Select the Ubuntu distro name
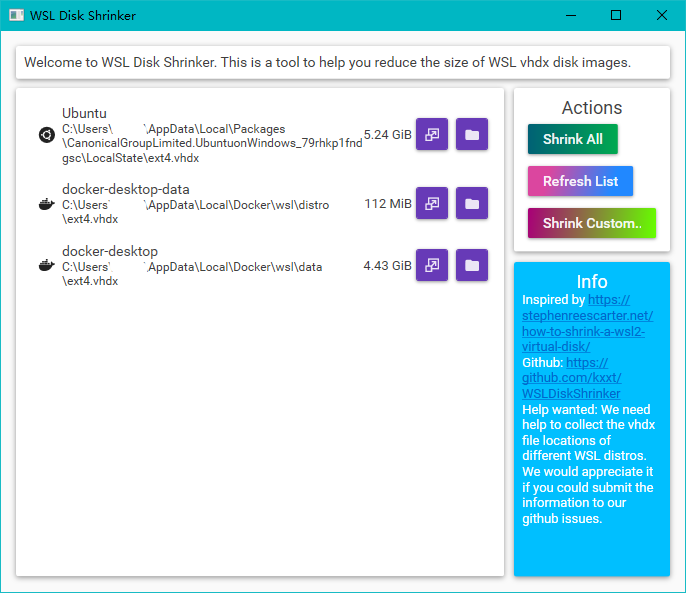This screenshot has width=686, height=593. click(84, 113)
